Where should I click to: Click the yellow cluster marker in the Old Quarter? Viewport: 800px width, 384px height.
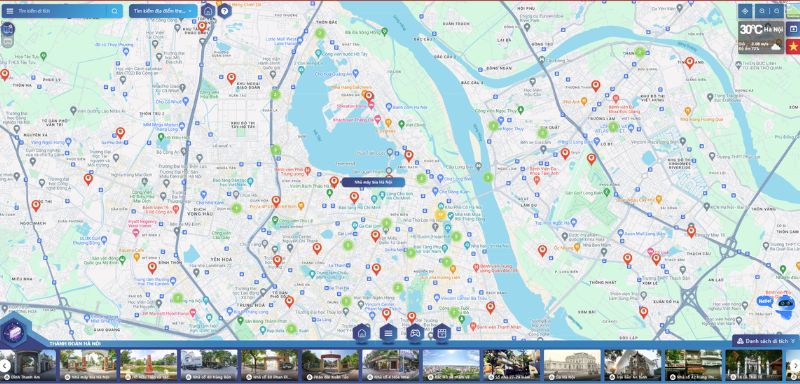coord(440,215)
